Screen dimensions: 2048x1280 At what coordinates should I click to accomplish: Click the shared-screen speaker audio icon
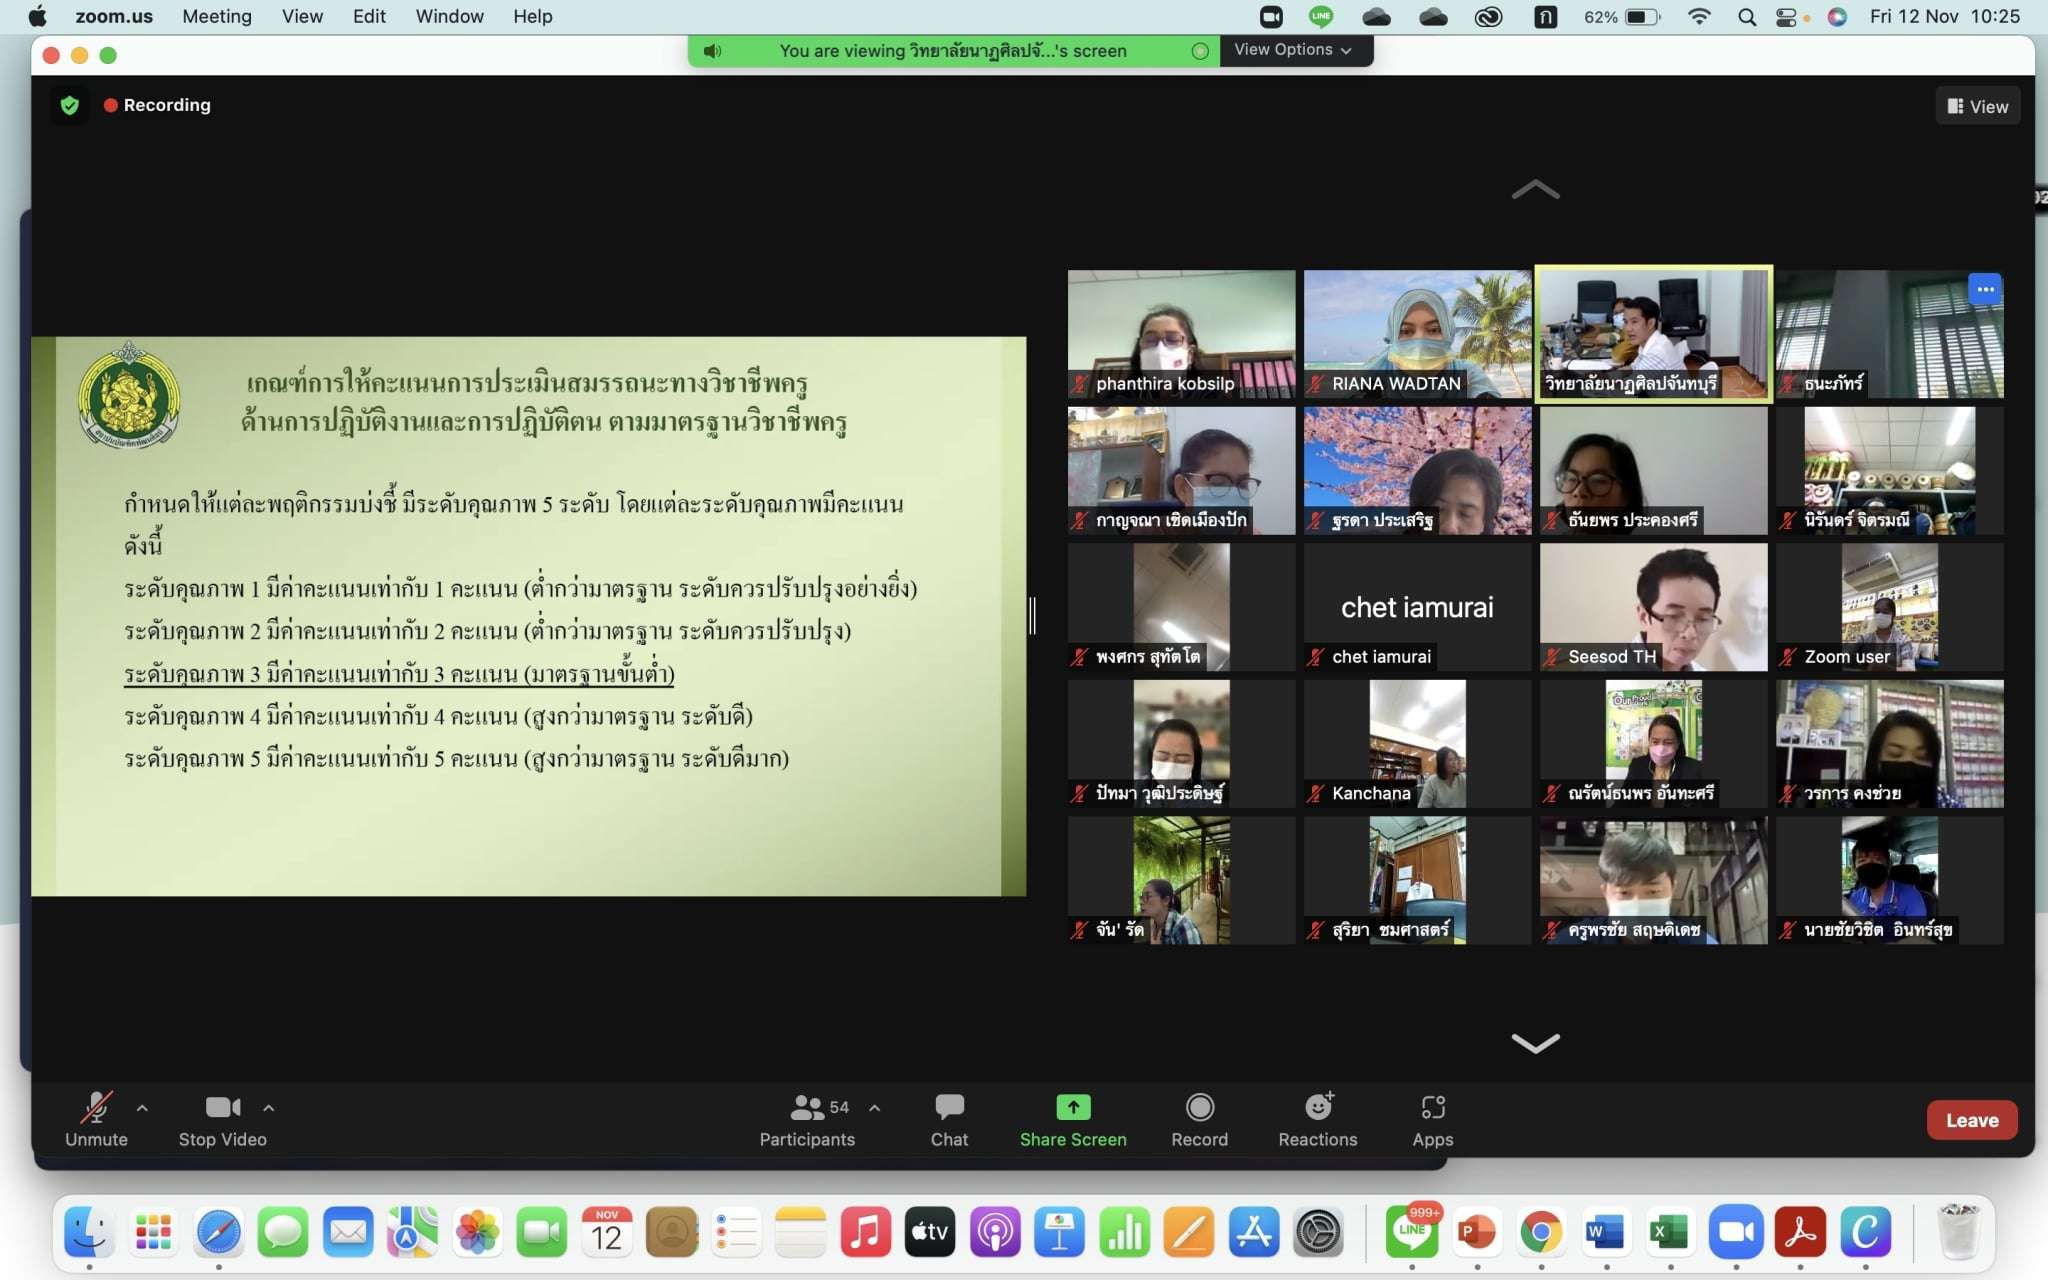point(712,51)
